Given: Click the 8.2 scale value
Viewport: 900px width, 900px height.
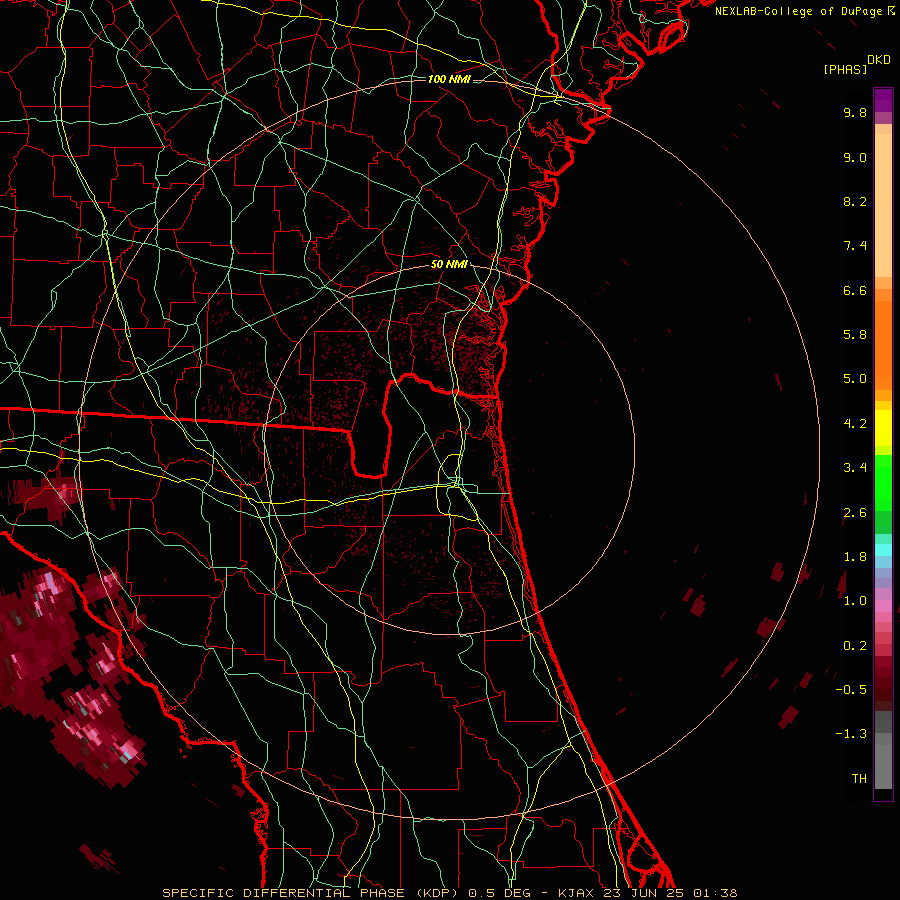Looking at the screenshot, I should click(x=855, y=201).
